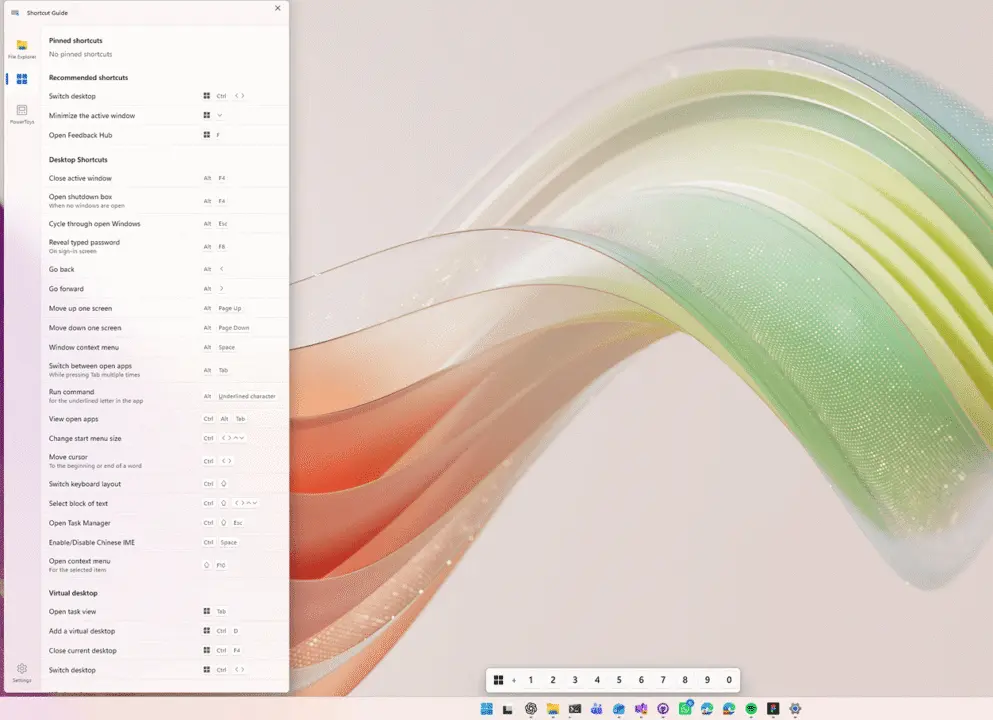The image size is (993, 720).
Task: Select the 'Window context menu' row
Action: pos(165,348)
